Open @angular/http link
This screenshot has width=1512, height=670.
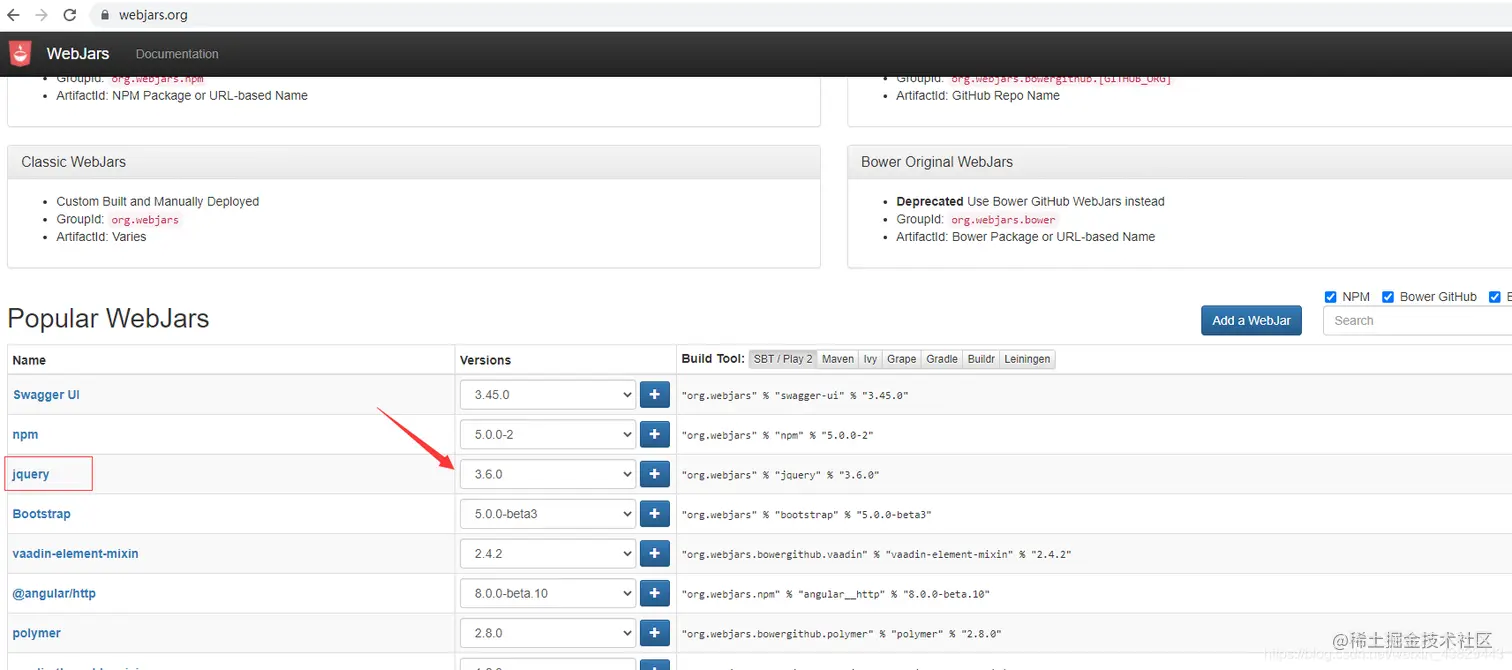coord(54,593)
